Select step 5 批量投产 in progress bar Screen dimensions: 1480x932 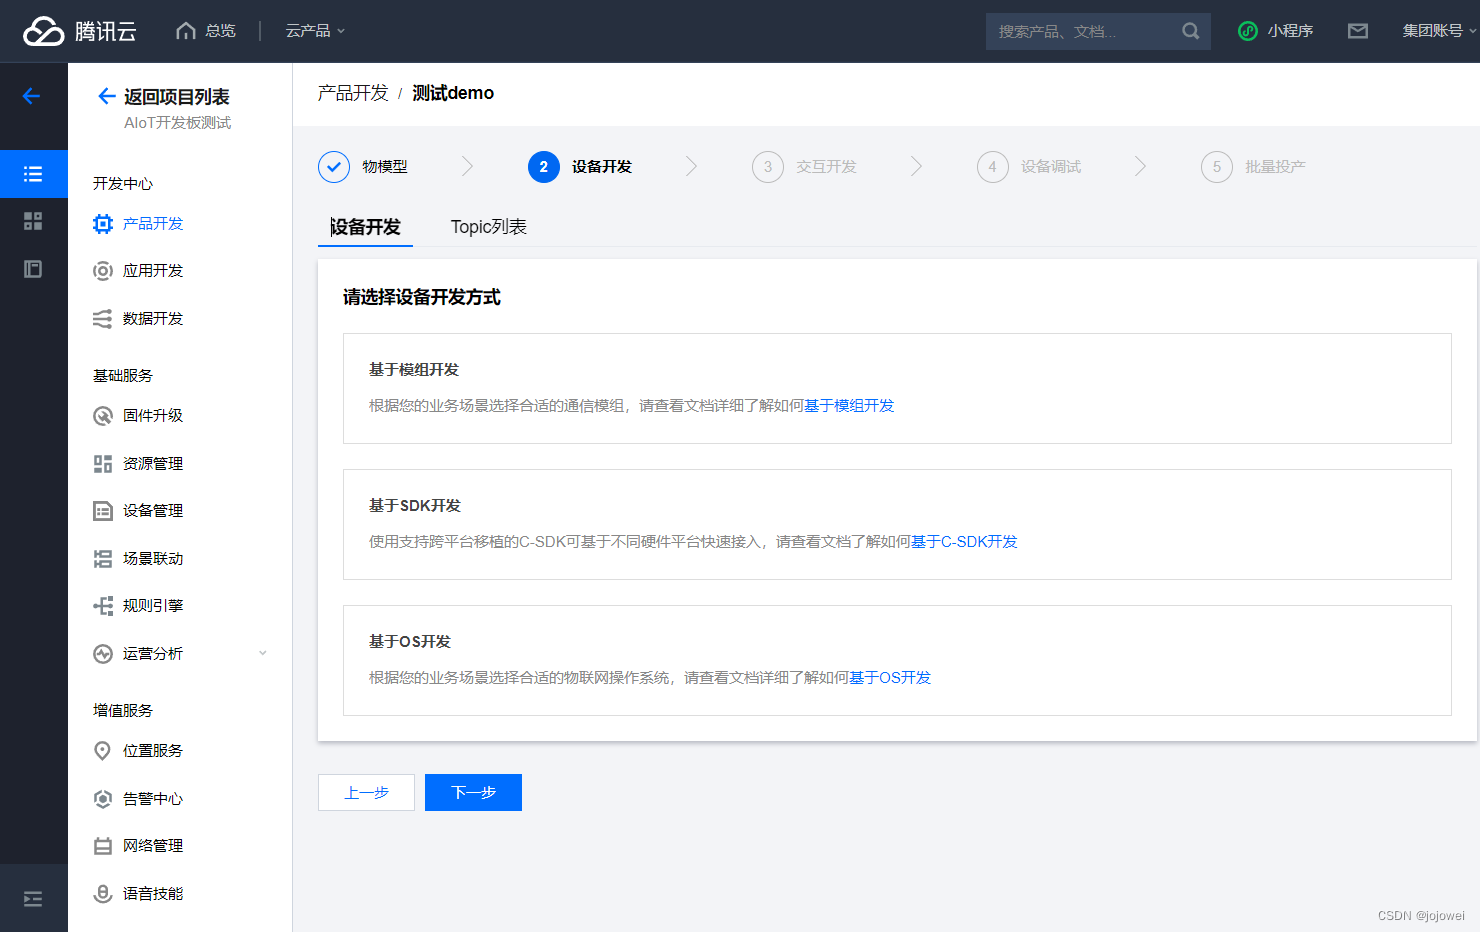coord(1254,166)
